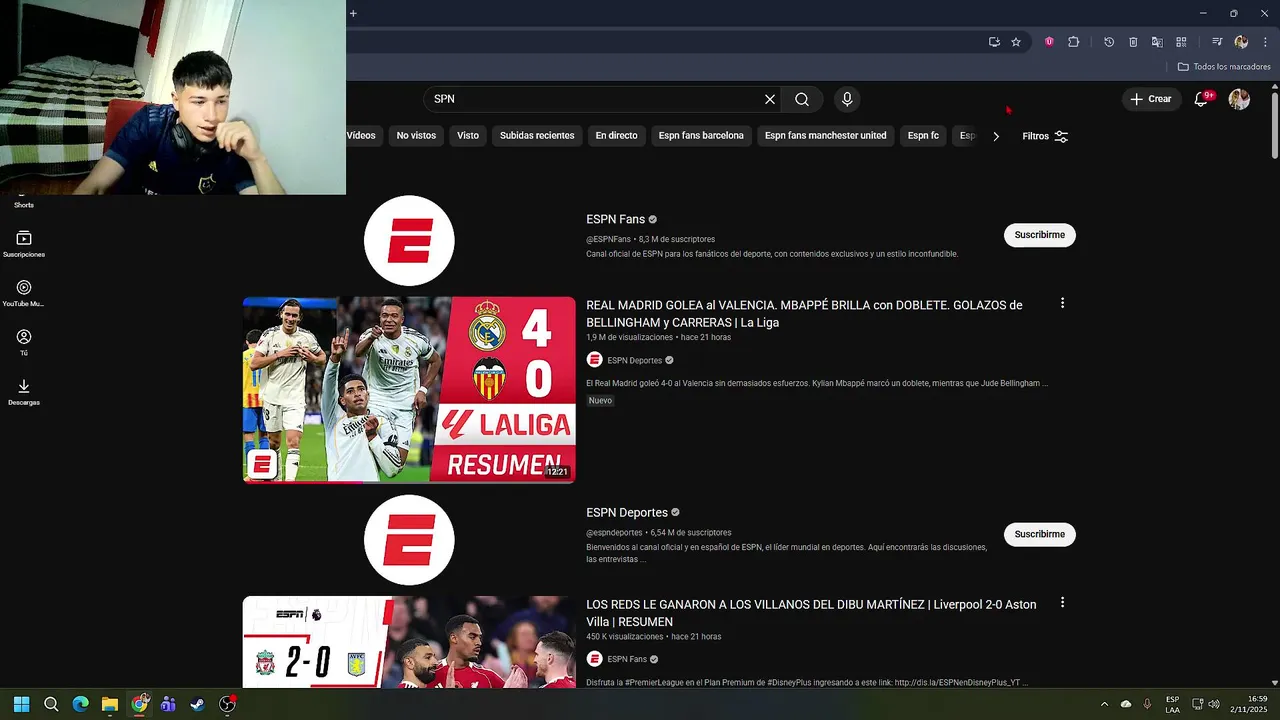The width and height of the screenshot is (1280, 720).
Task: Open the YouTube account avatar menu
Action: (1239, 99)
